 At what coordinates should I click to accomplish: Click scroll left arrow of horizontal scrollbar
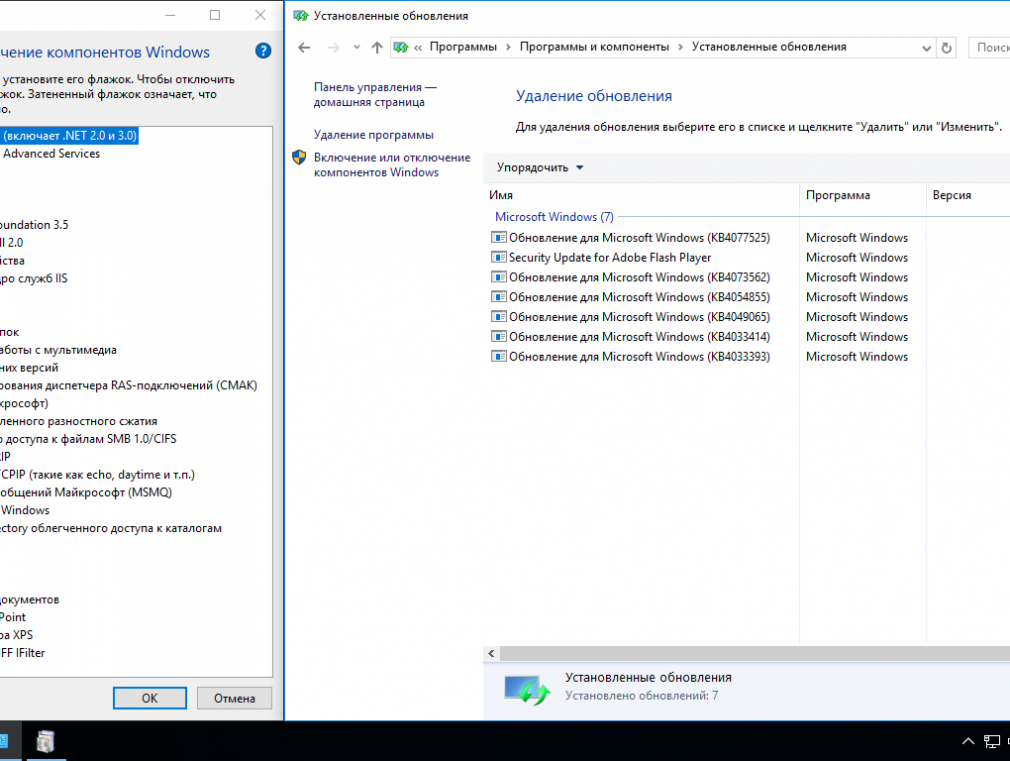pos(491,653)
